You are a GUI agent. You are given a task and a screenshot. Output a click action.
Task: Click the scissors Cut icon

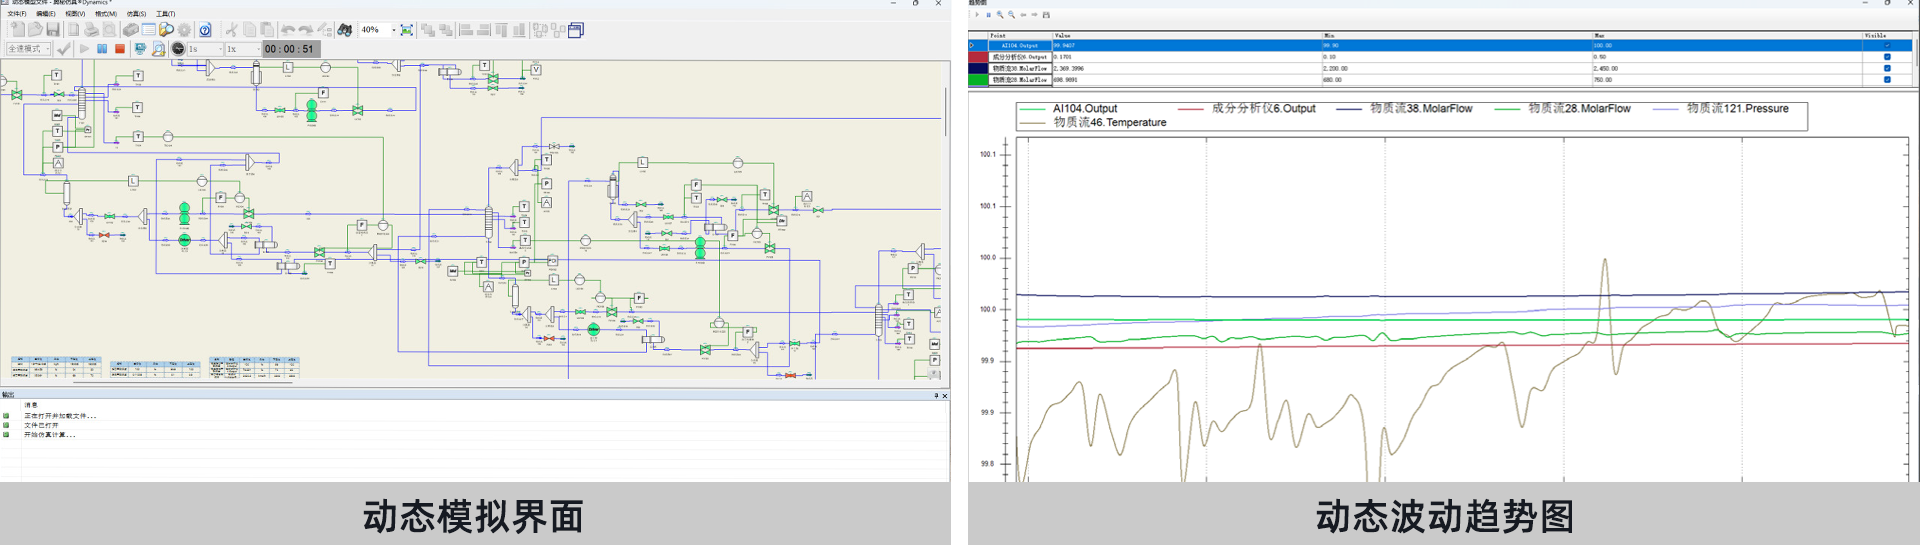(232, 30)
